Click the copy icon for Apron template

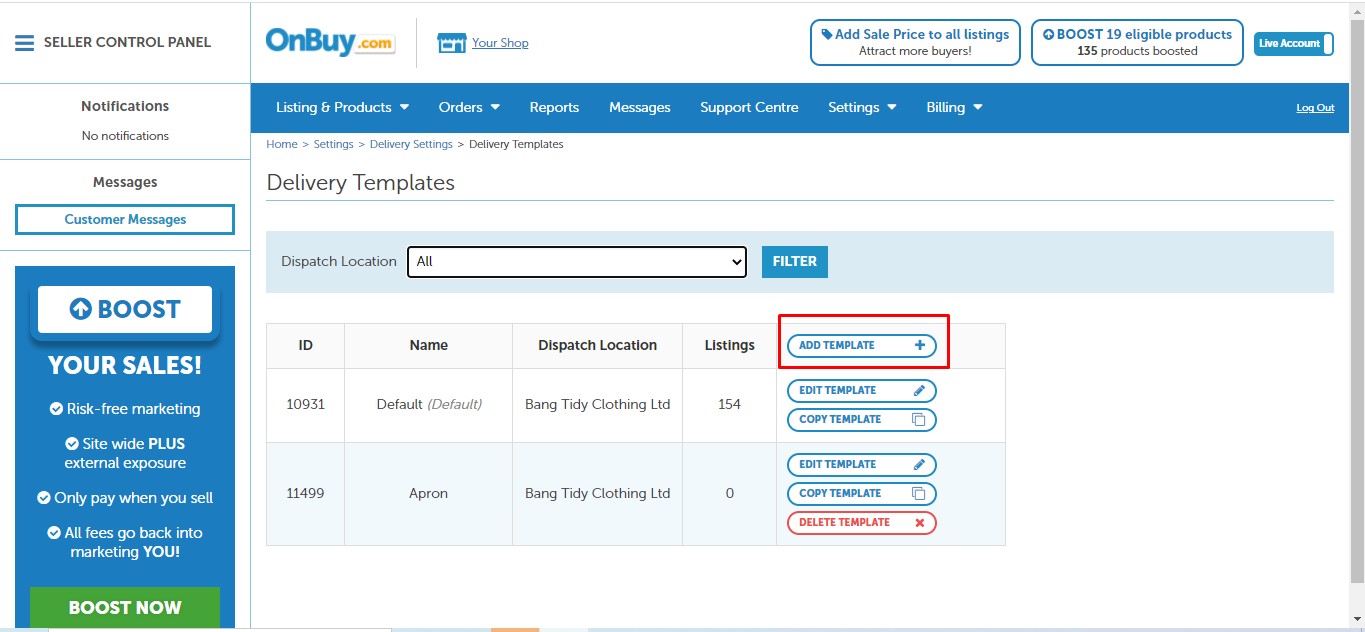(919, 494)
